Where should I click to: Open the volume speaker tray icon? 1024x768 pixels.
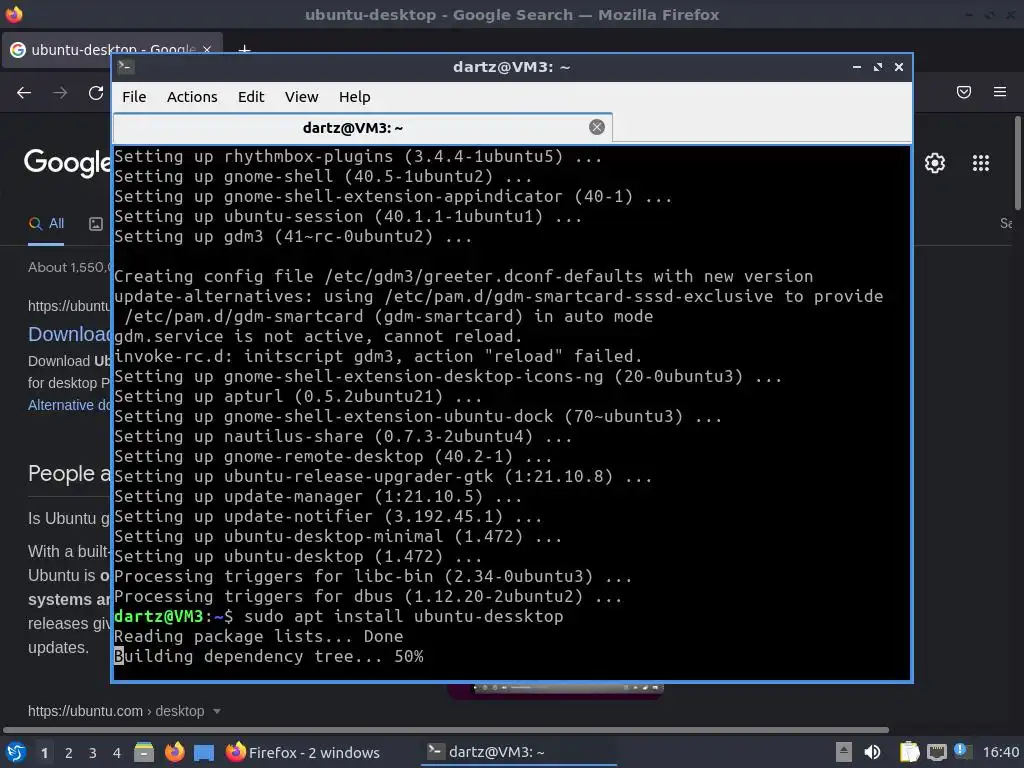click(872, 752)
